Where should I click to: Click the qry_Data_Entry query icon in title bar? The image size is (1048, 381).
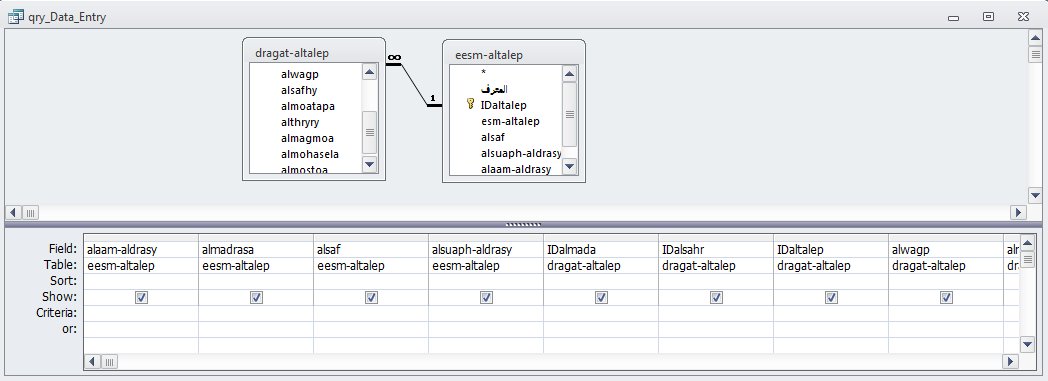[15, 17]
